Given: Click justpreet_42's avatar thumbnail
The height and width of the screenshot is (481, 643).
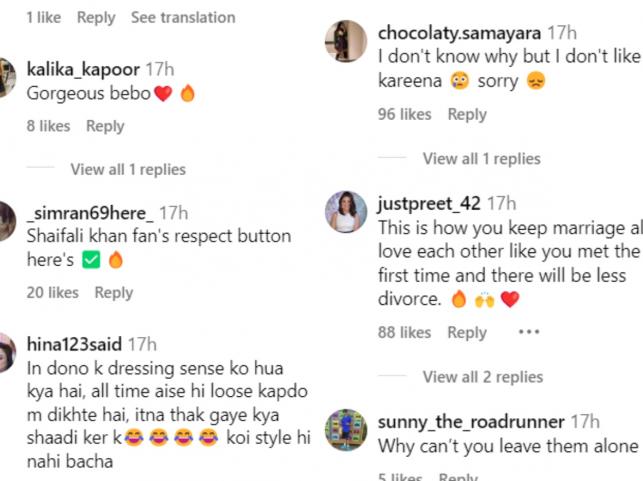Looking at the screenshot, I should [346, 211].
